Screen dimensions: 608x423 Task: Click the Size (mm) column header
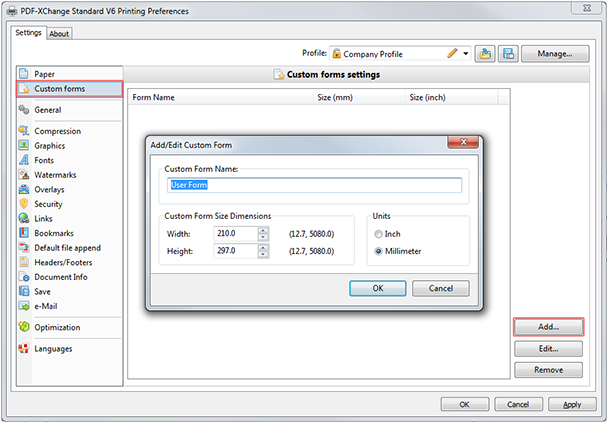click(359, 97)
